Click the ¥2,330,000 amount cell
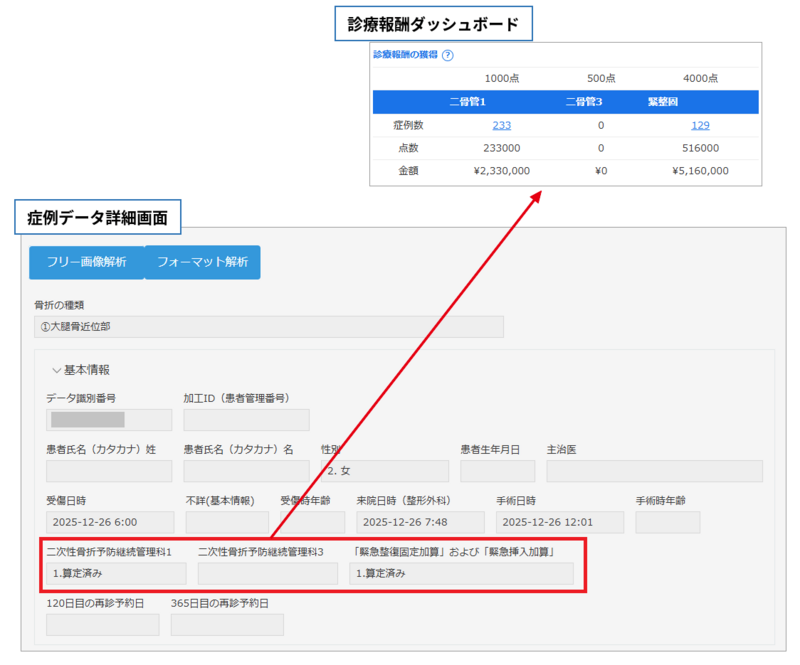Viewport: 800px width, 665px height. click(502, 171)
